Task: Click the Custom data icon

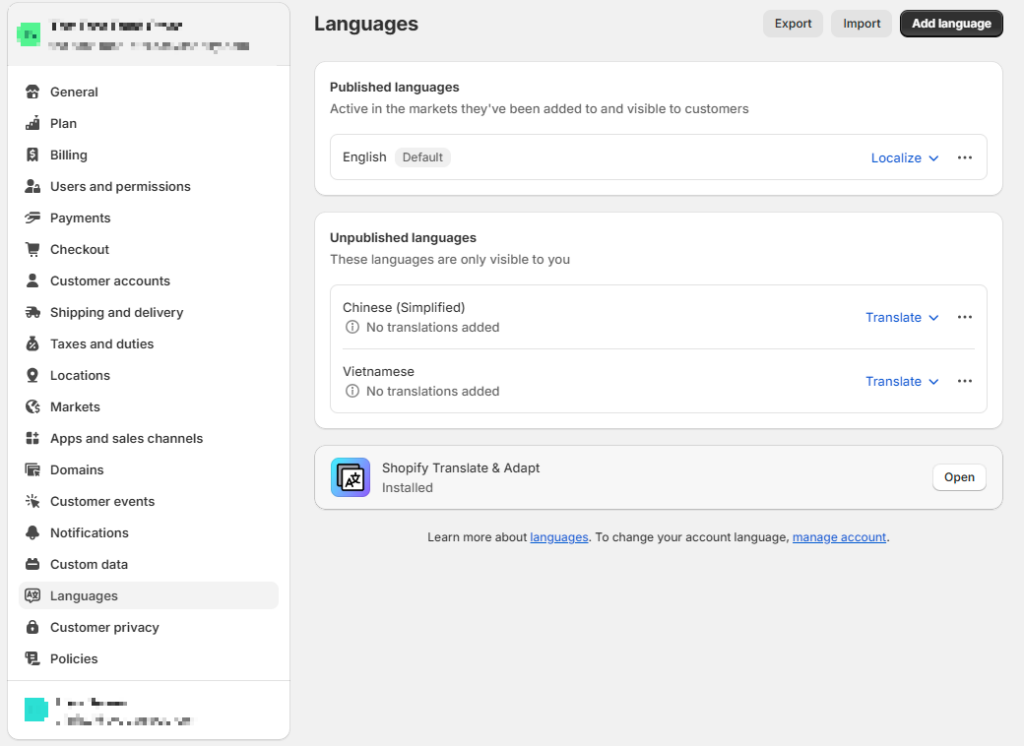Action: pos(32,564)
